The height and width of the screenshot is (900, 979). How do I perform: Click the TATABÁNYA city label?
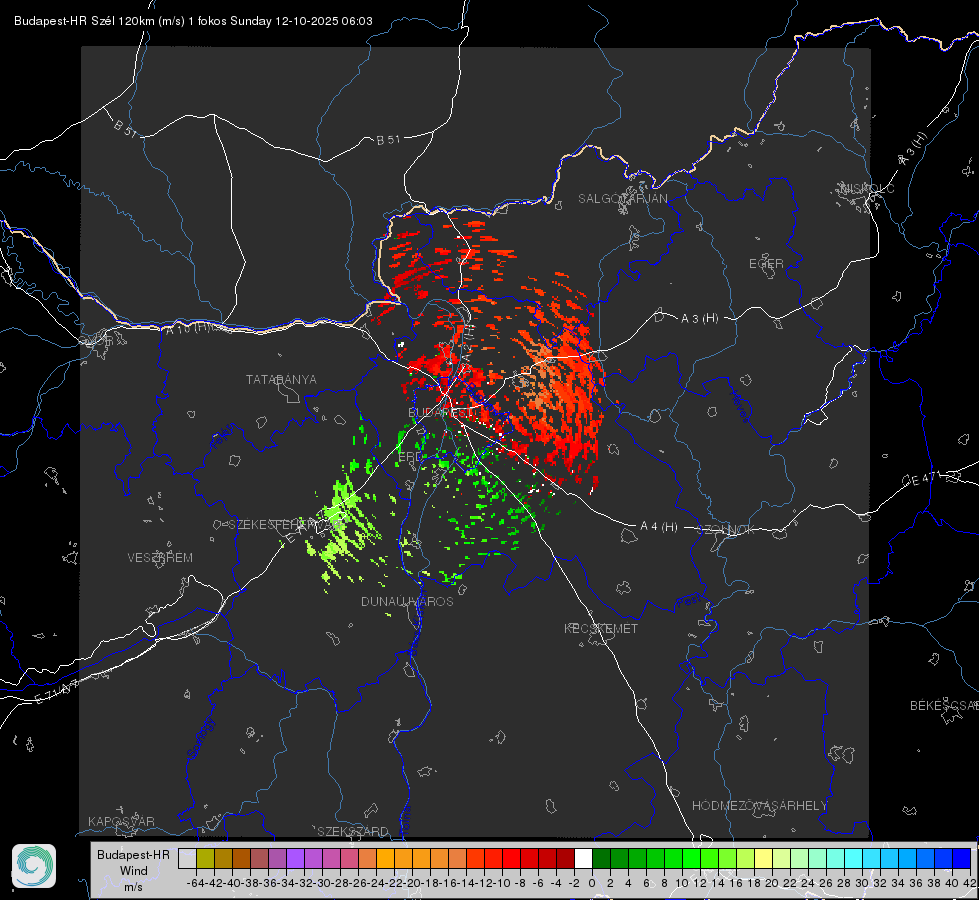click(281, 379)
